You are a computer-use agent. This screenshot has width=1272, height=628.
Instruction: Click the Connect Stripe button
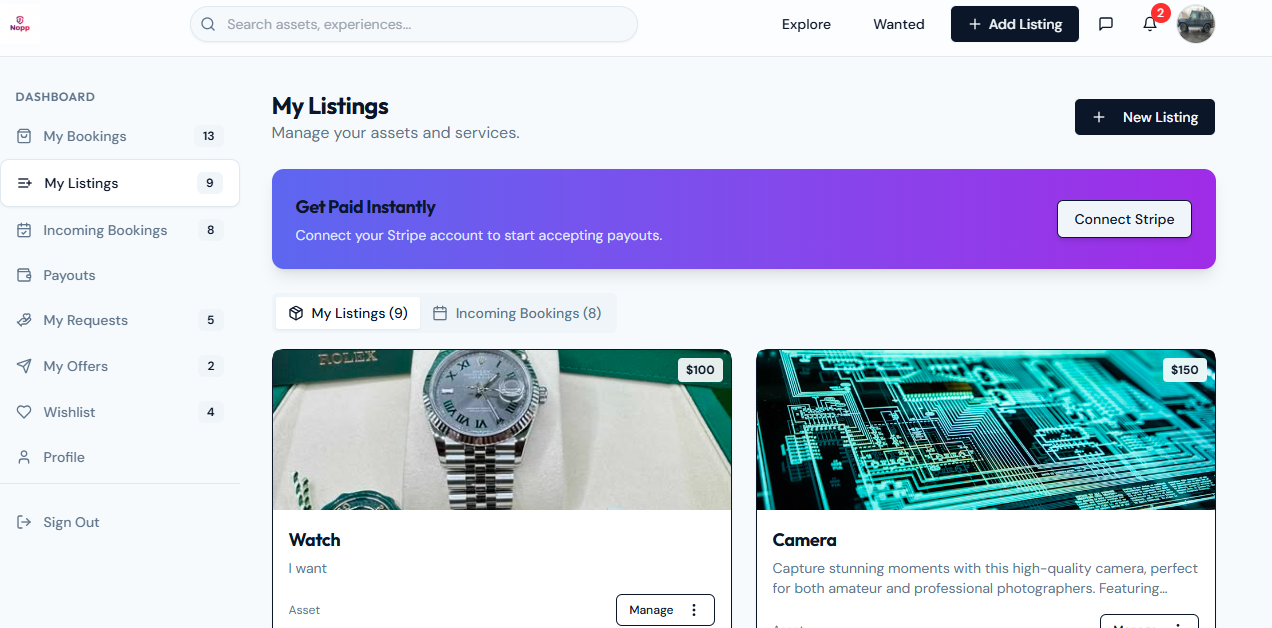coord(1124,219)
